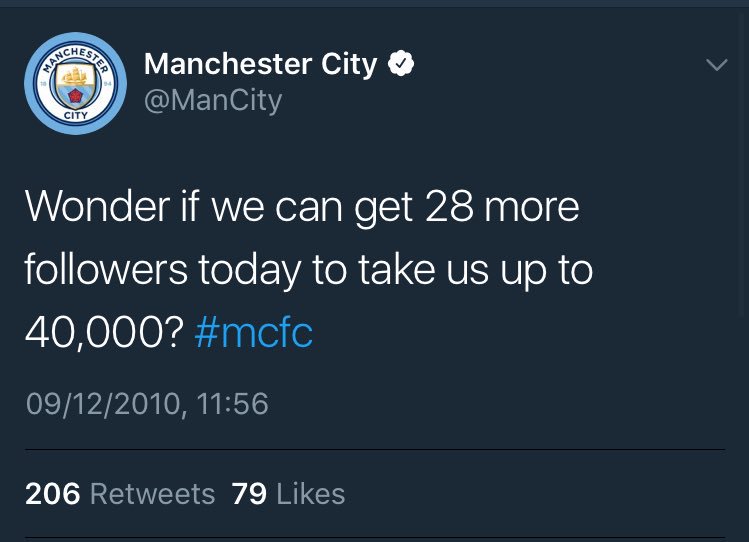Click the word Wonder in the tweet
This screenshot has height=542, width=749.
point(97,207)
